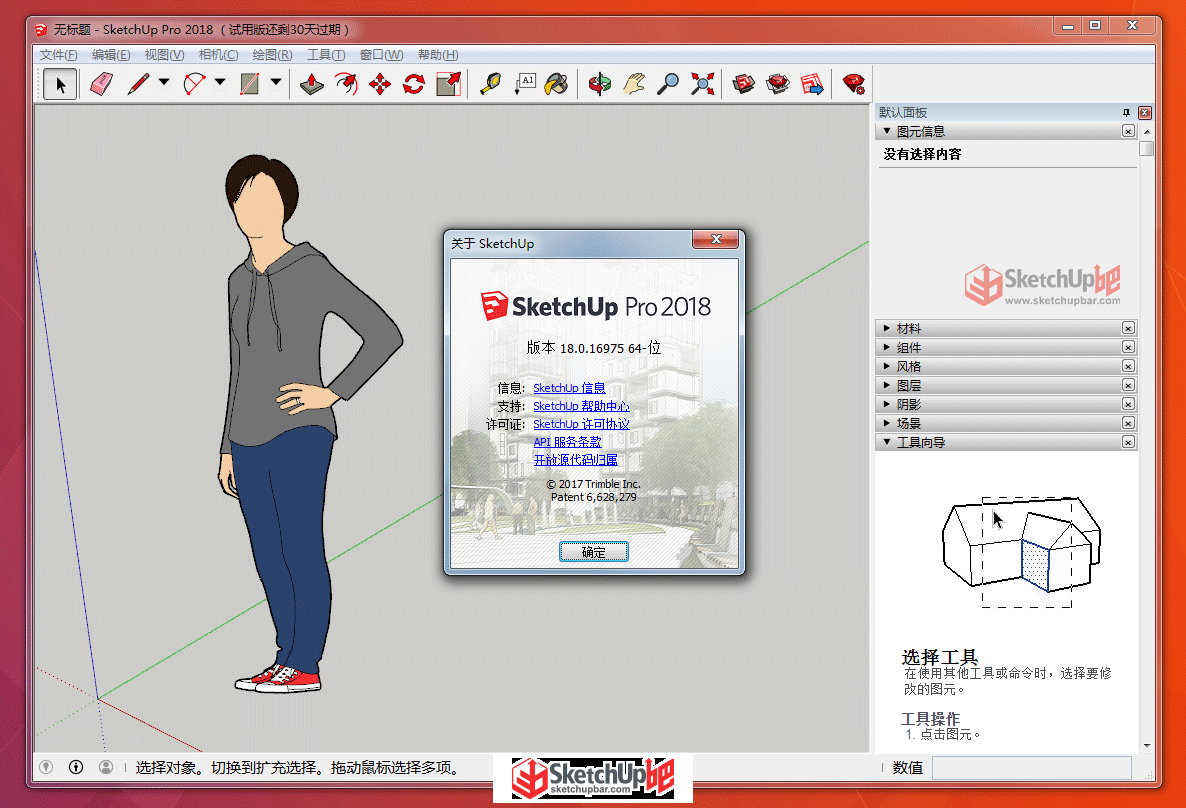This screenshot has width=1186, height=808.
Task: Close the 工具向导 panel with its X
Action: (1128, 442)
